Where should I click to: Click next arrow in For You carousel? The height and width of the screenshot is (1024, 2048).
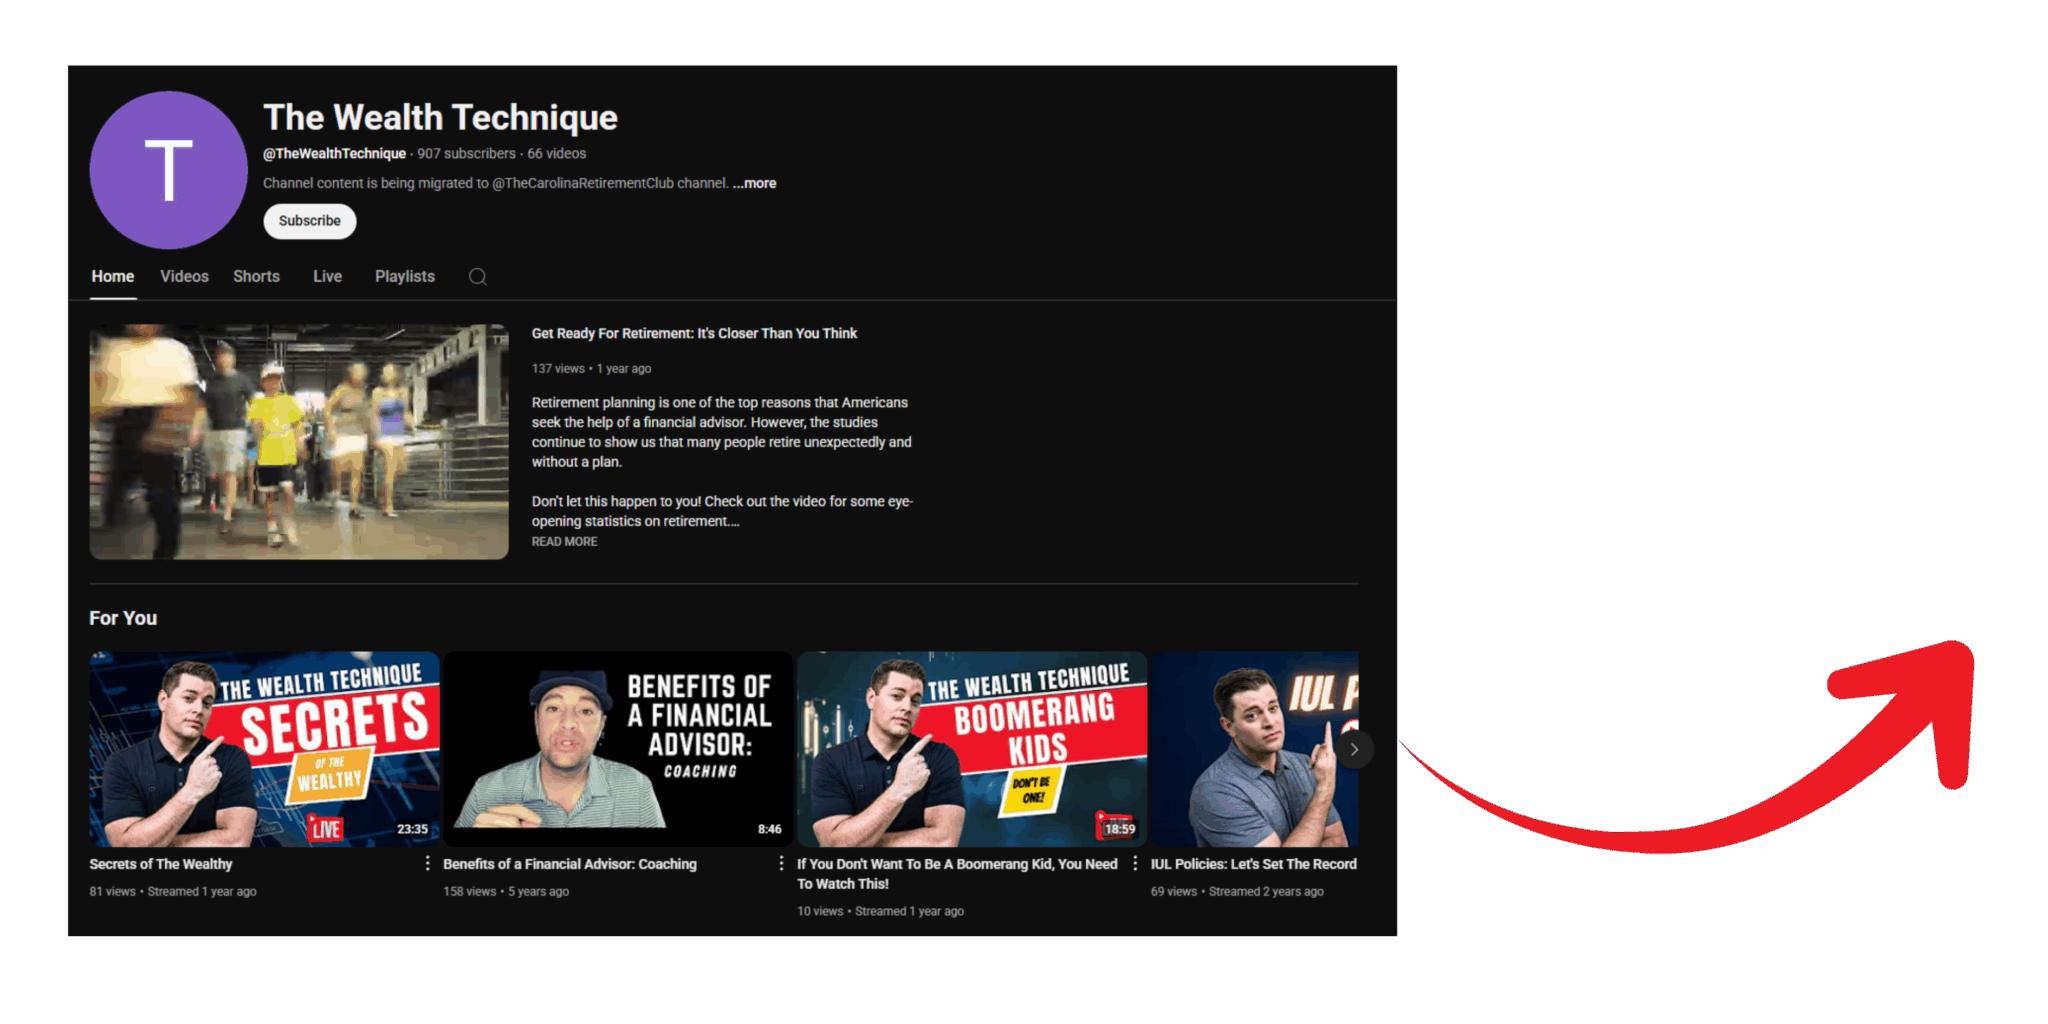1354,749
